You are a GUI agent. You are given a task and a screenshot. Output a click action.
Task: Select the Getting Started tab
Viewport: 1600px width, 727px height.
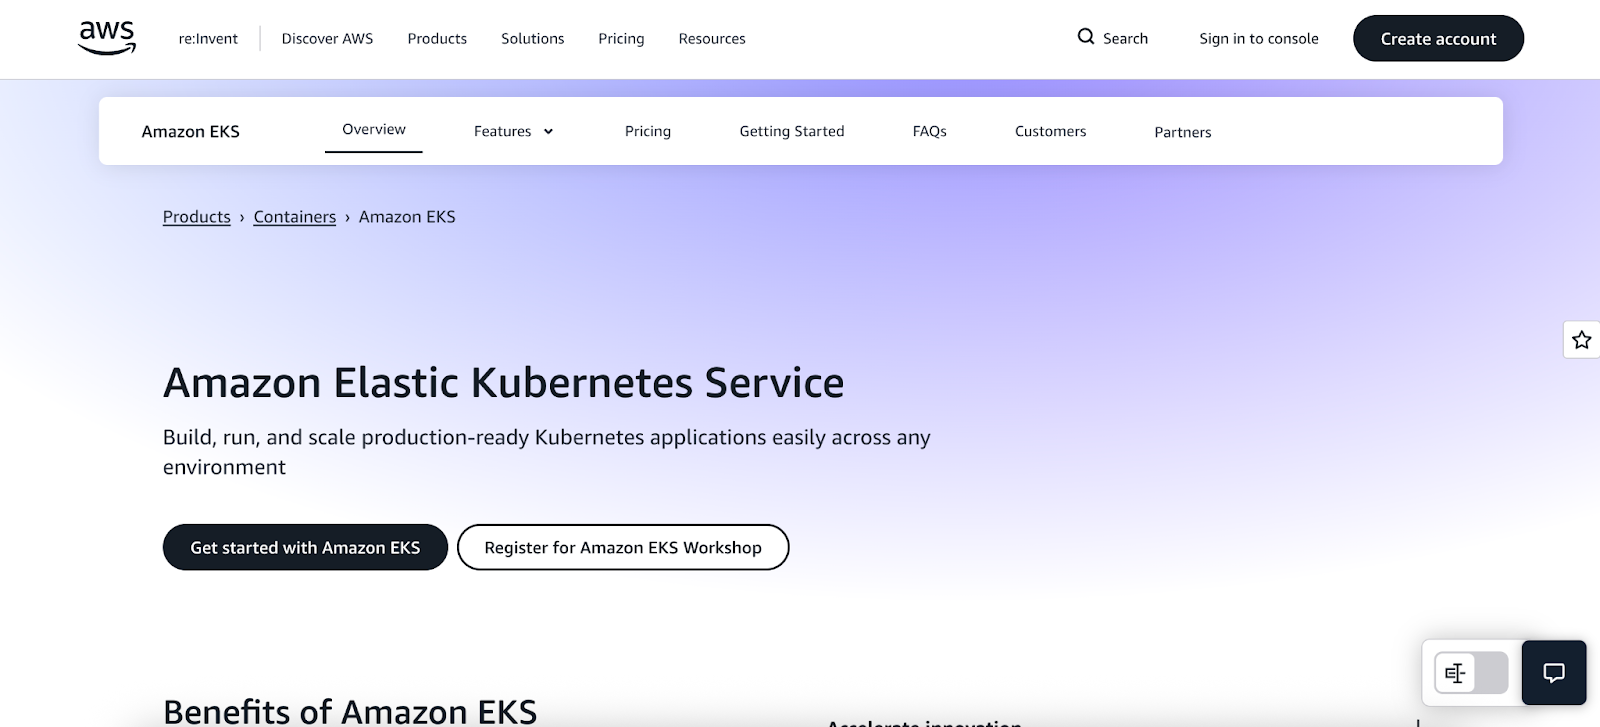tap(792, 131)
